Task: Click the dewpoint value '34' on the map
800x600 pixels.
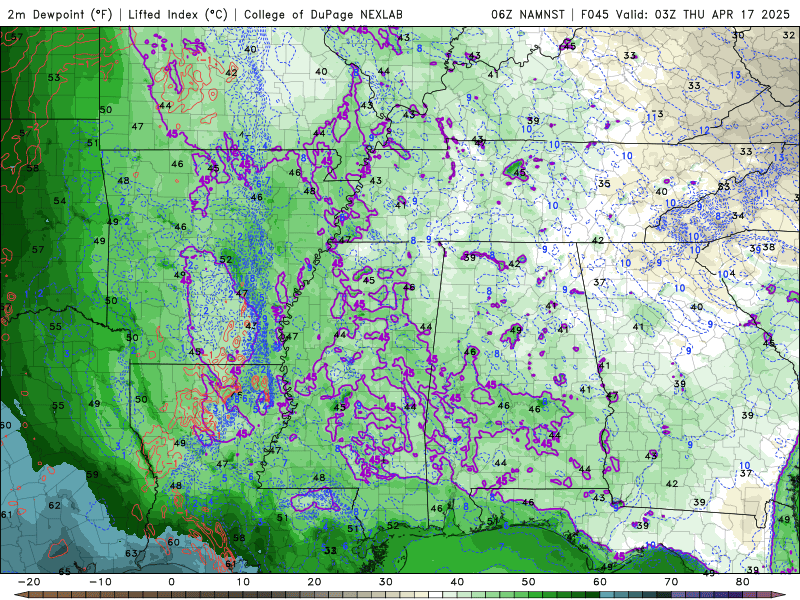Action: 738,216
